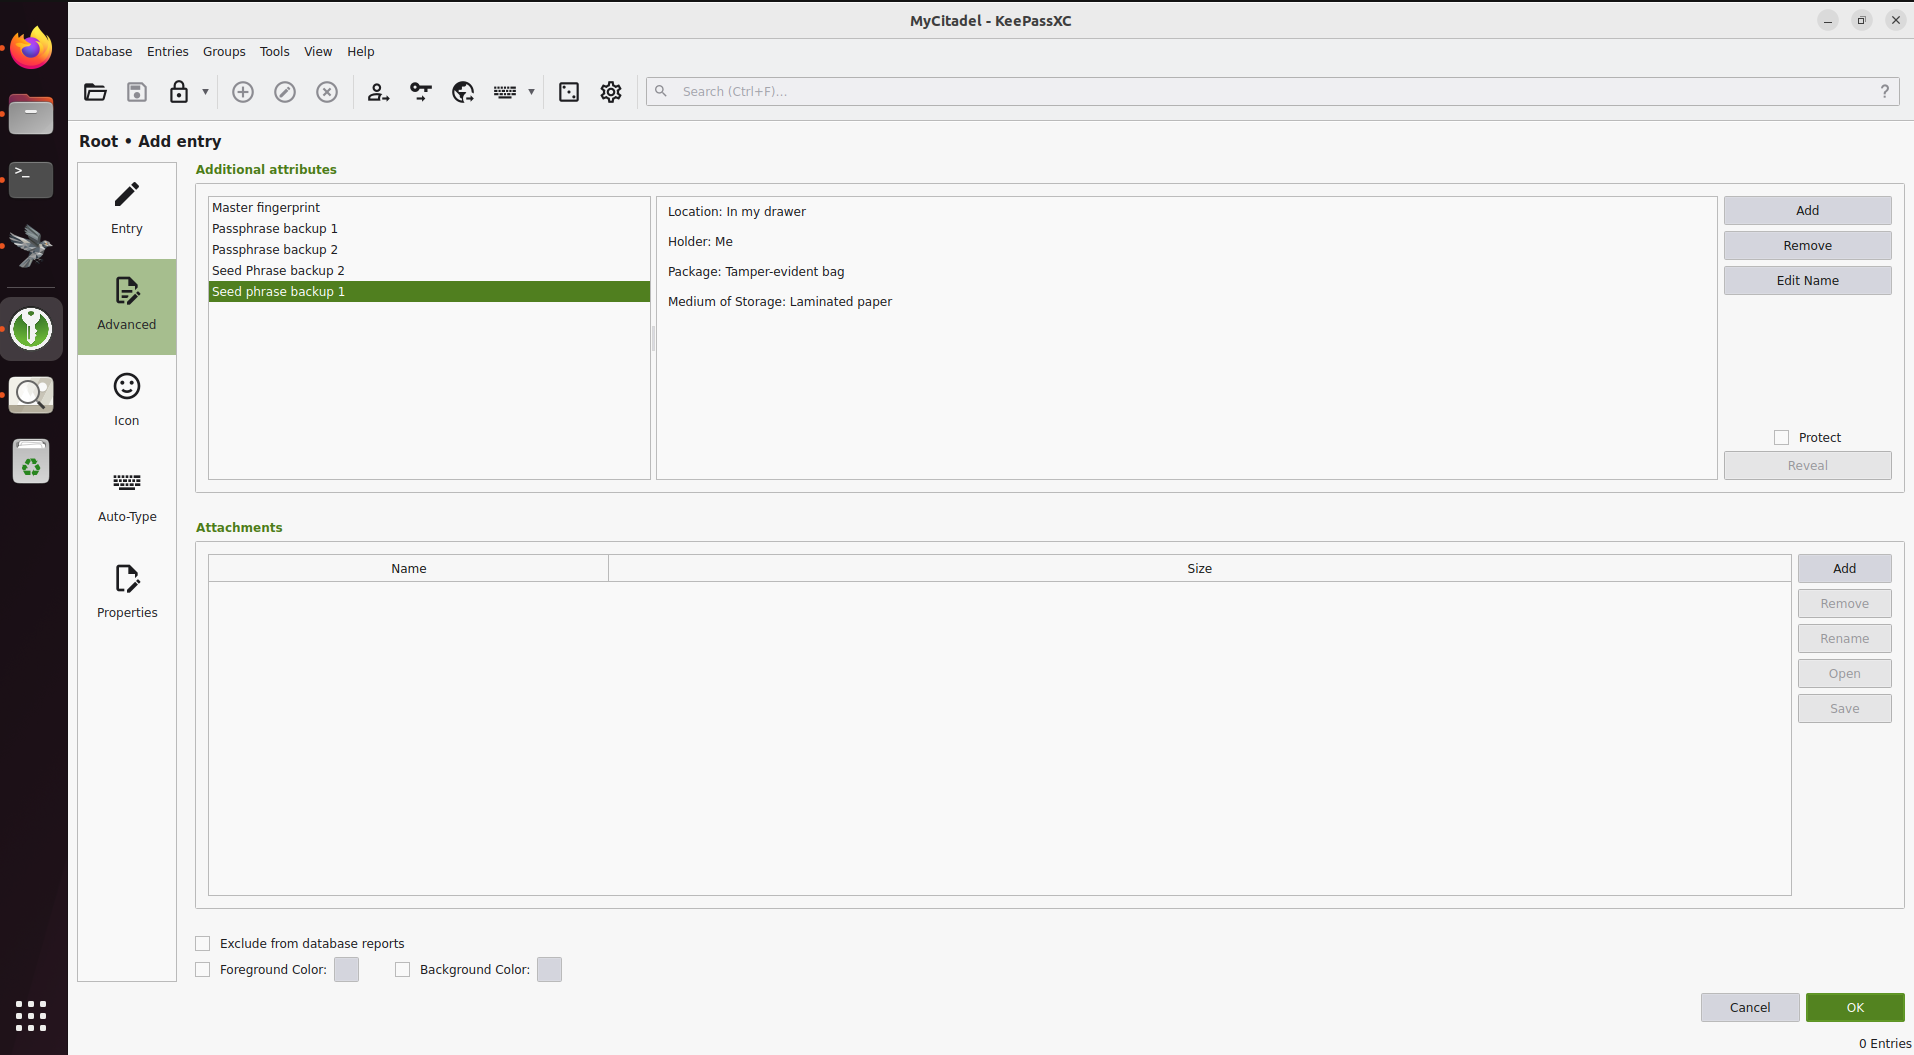Viewport: 1914px width, 1055px height.
Task: Select the Advanced section
Action: pyautogui.click(x=127, y=307)
